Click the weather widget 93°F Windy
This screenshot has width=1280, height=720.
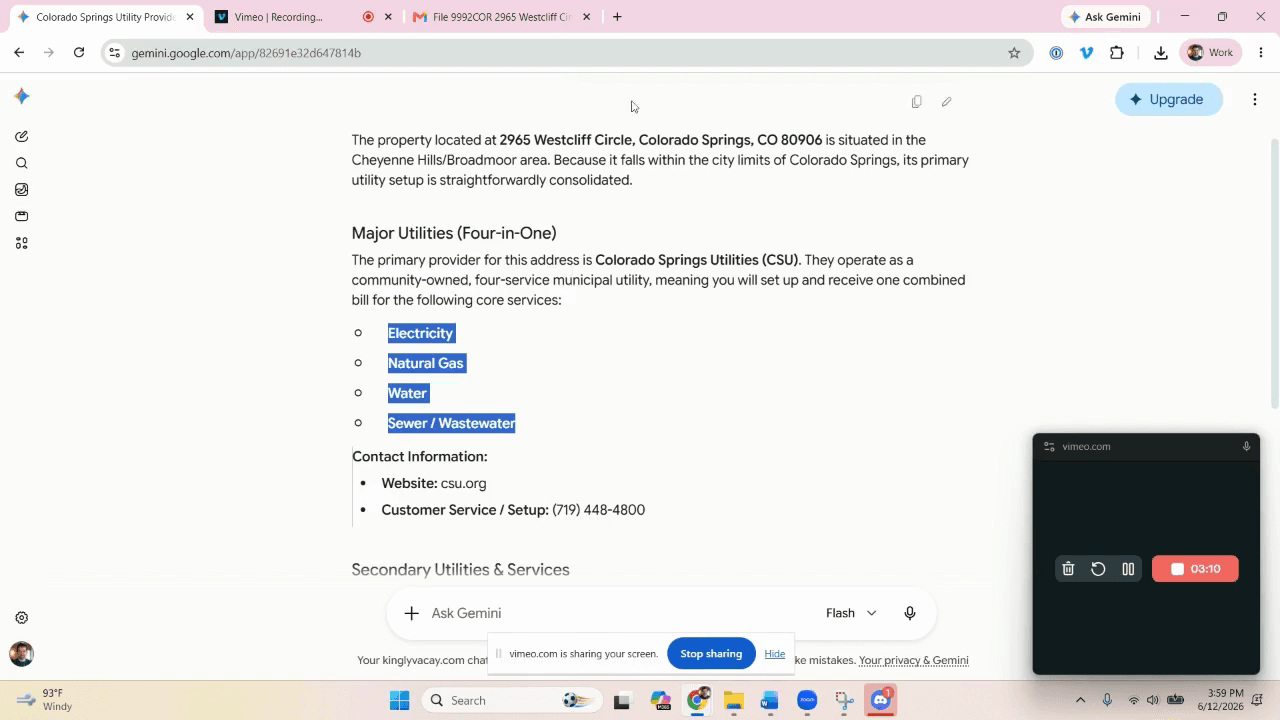46,700
